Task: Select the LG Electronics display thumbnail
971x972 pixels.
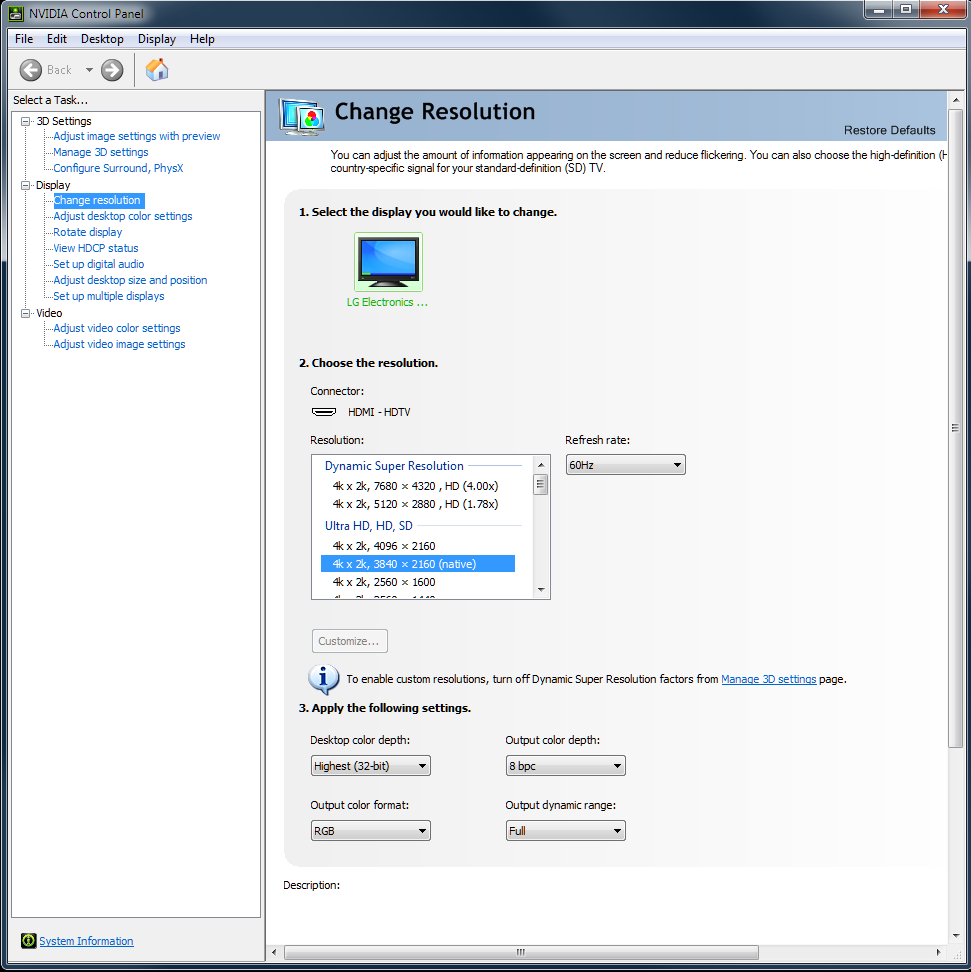Action: pyautogui.click(x=388, y=262)
